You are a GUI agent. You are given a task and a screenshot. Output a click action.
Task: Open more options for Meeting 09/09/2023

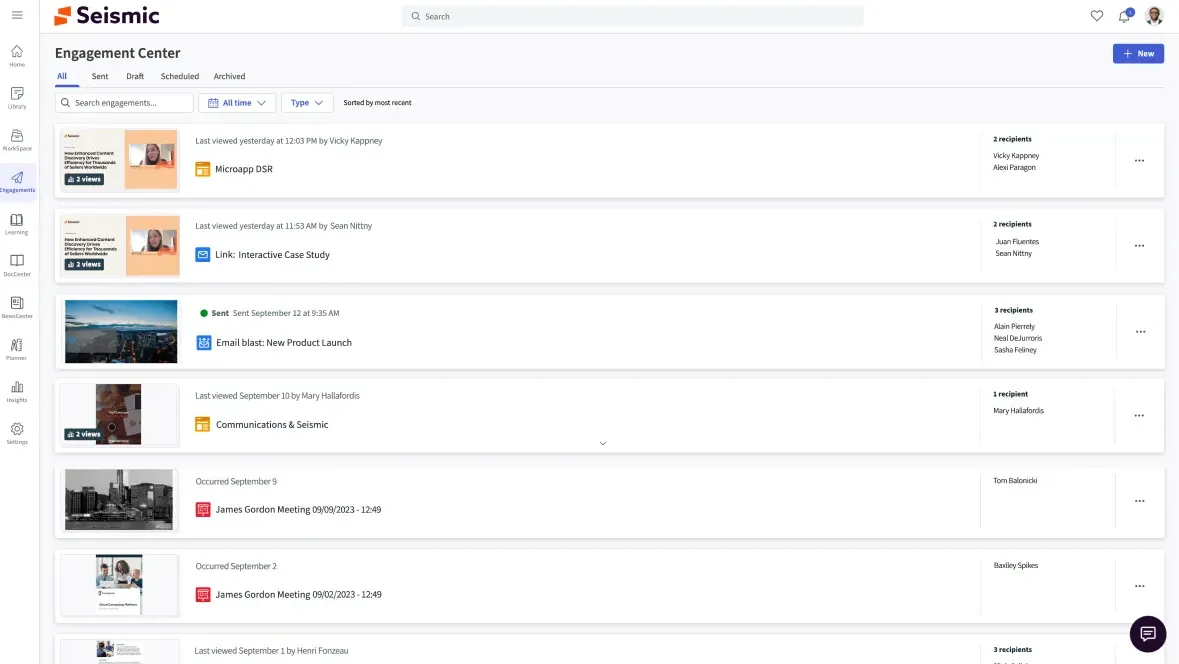tap(1139, 501)
